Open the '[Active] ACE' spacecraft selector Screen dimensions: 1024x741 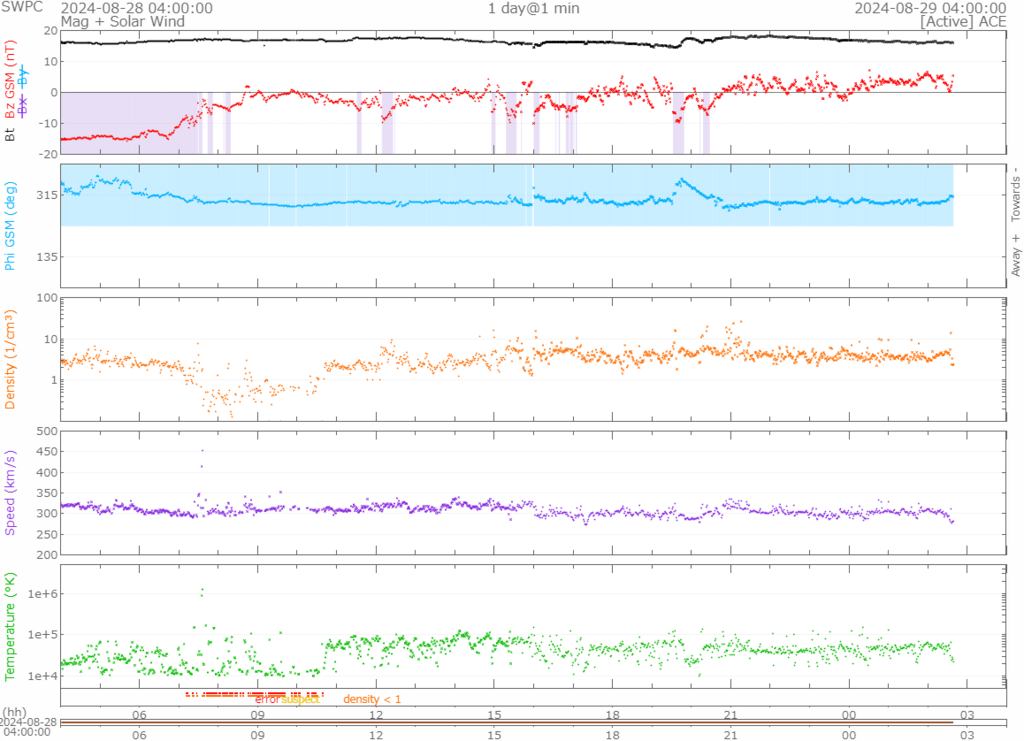(x=963, y=21)
